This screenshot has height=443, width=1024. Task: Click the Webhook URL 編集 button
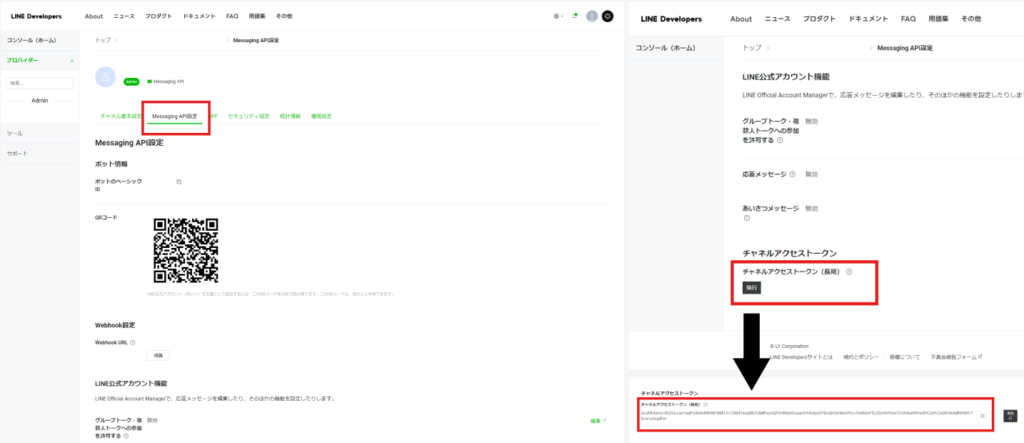coord(158,355)
